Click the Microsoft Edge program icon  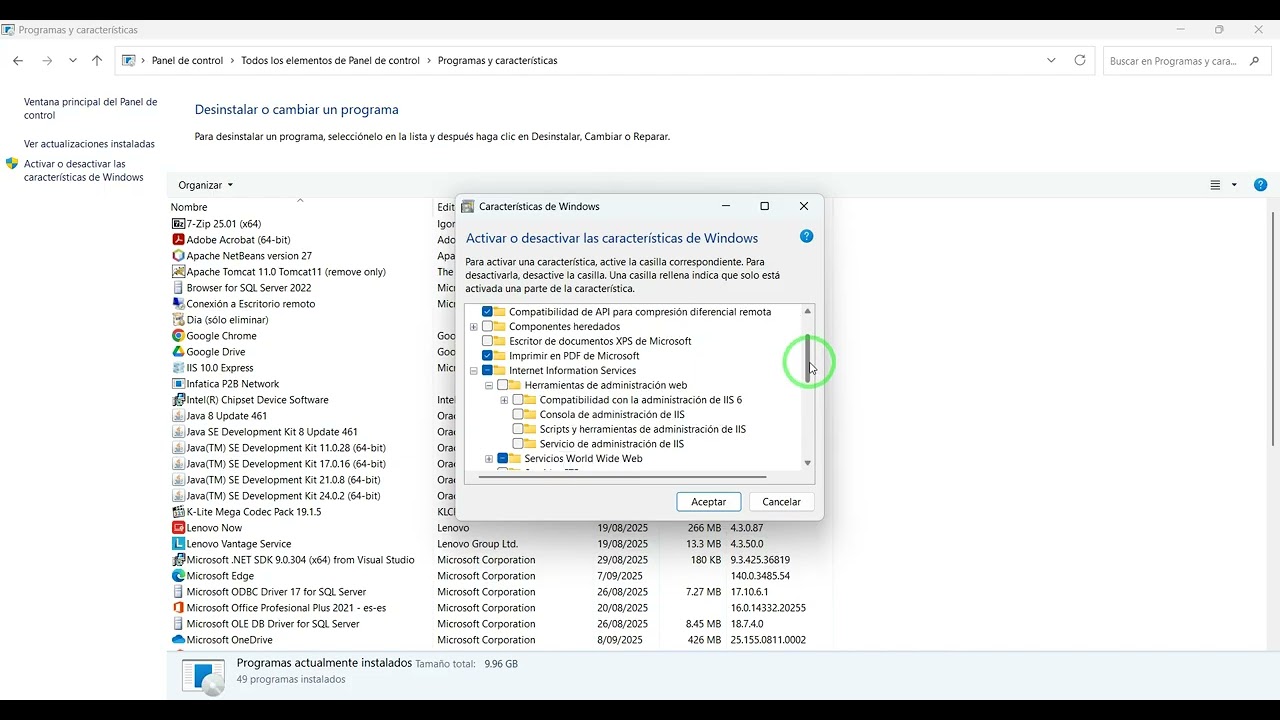coord(179,576)
